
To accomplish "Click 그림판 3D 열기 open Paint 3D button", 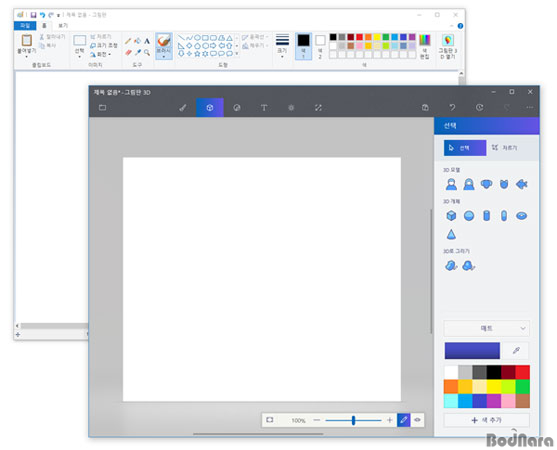I will [x=448, y=46].
